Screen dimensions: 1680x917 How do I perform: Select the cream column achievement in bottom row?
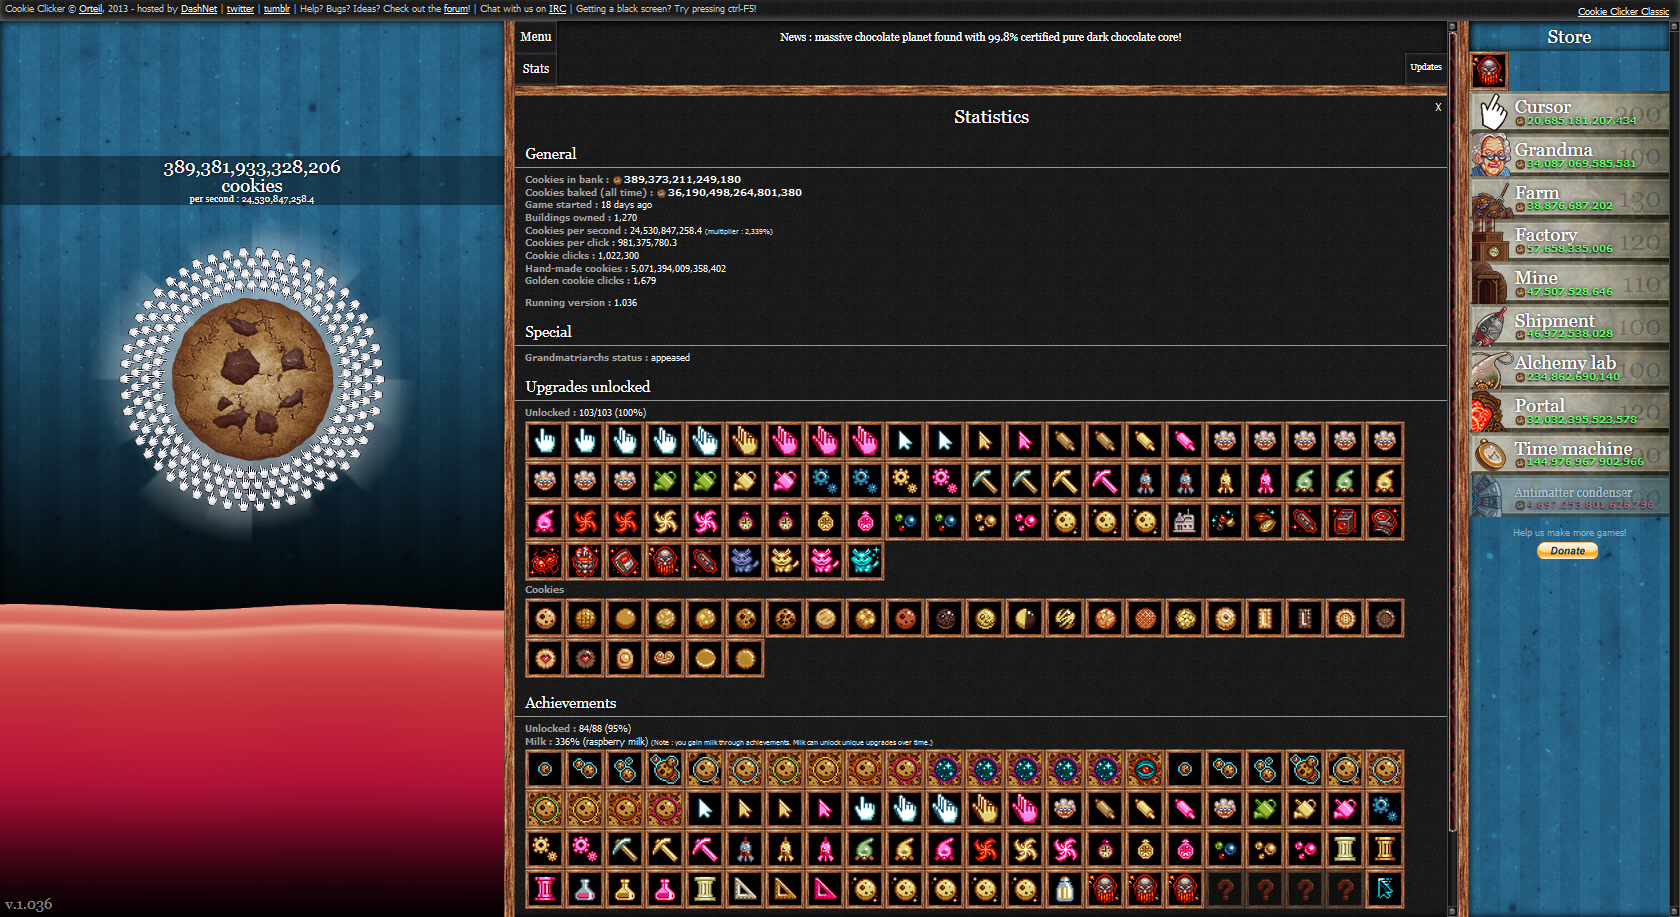tap(704, 889)
